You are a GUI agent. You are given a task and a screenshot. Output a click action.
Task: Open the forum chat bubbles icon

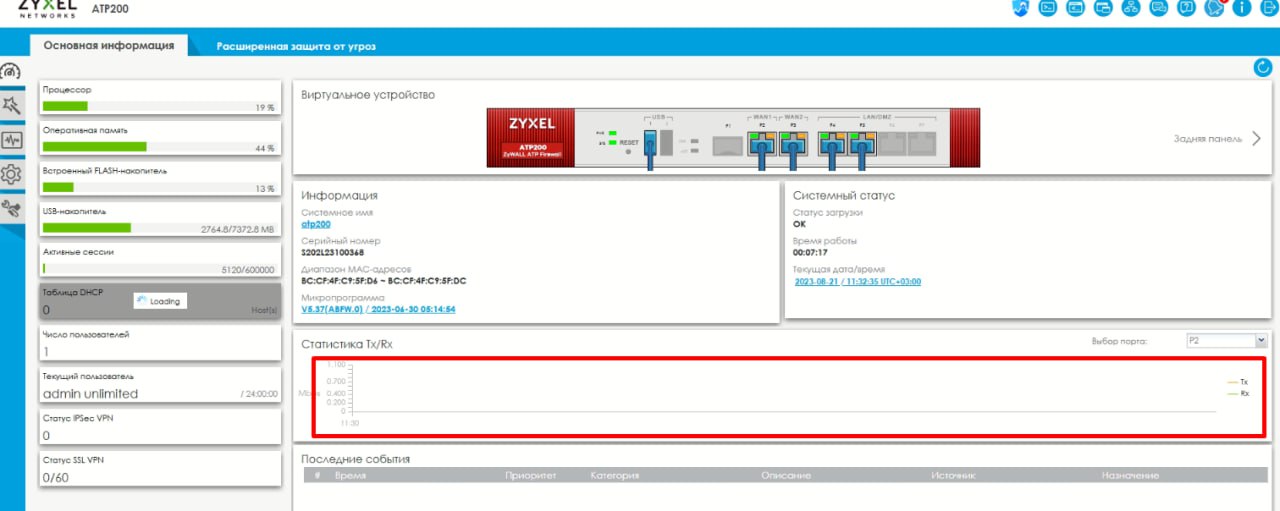[1159, 8]
